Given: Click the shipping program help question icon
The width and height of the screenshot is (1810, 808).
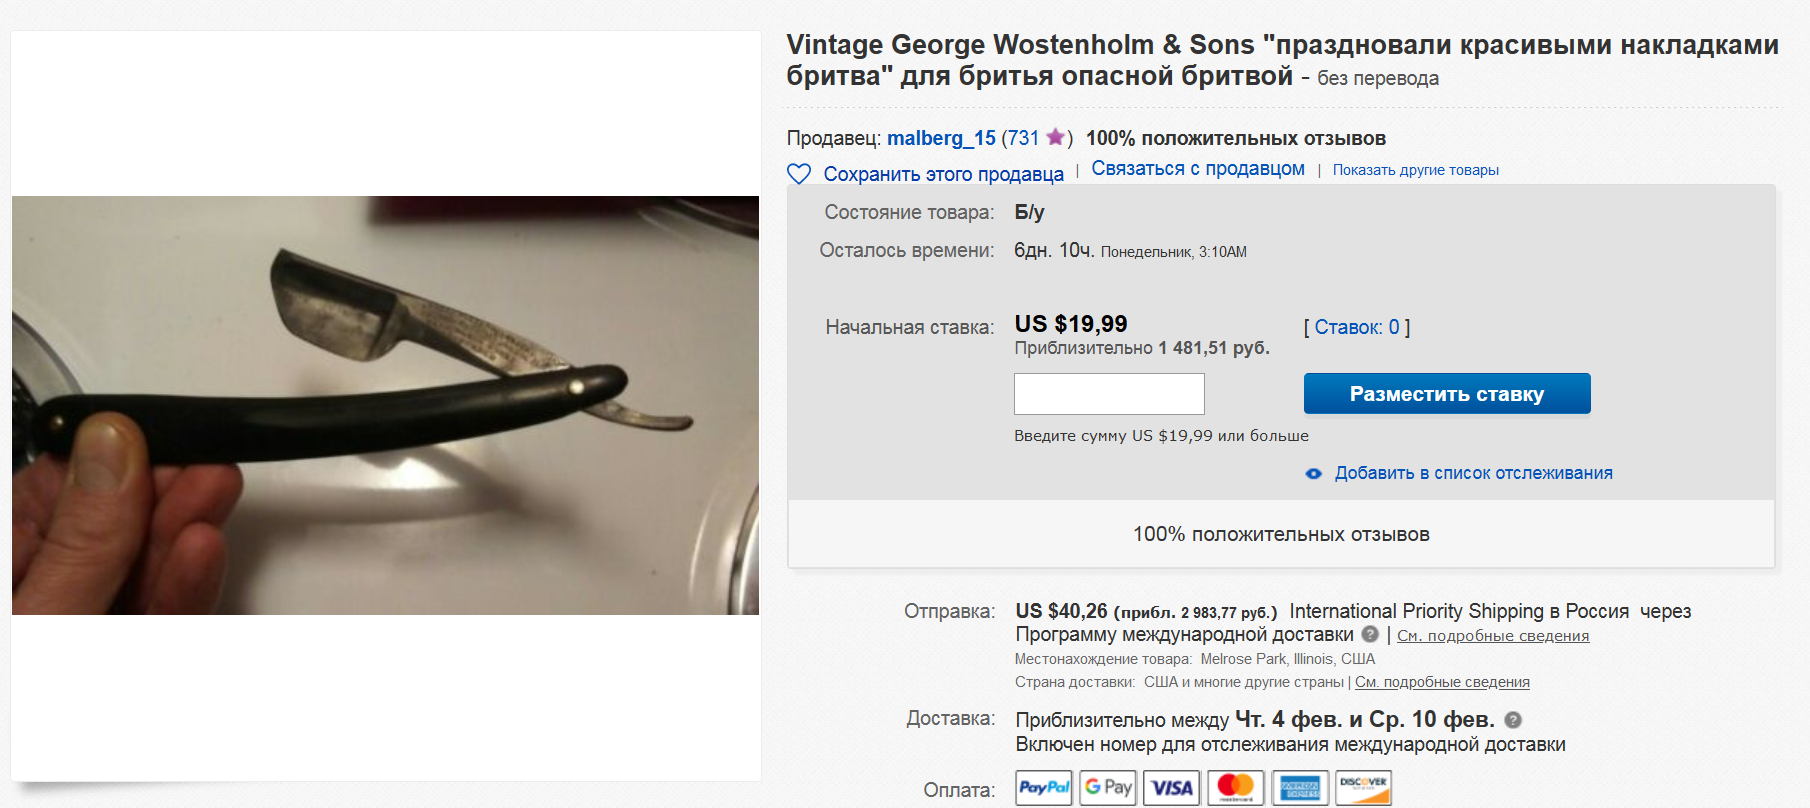Looking at the screenshot, I should click(x=1370, y=634).
